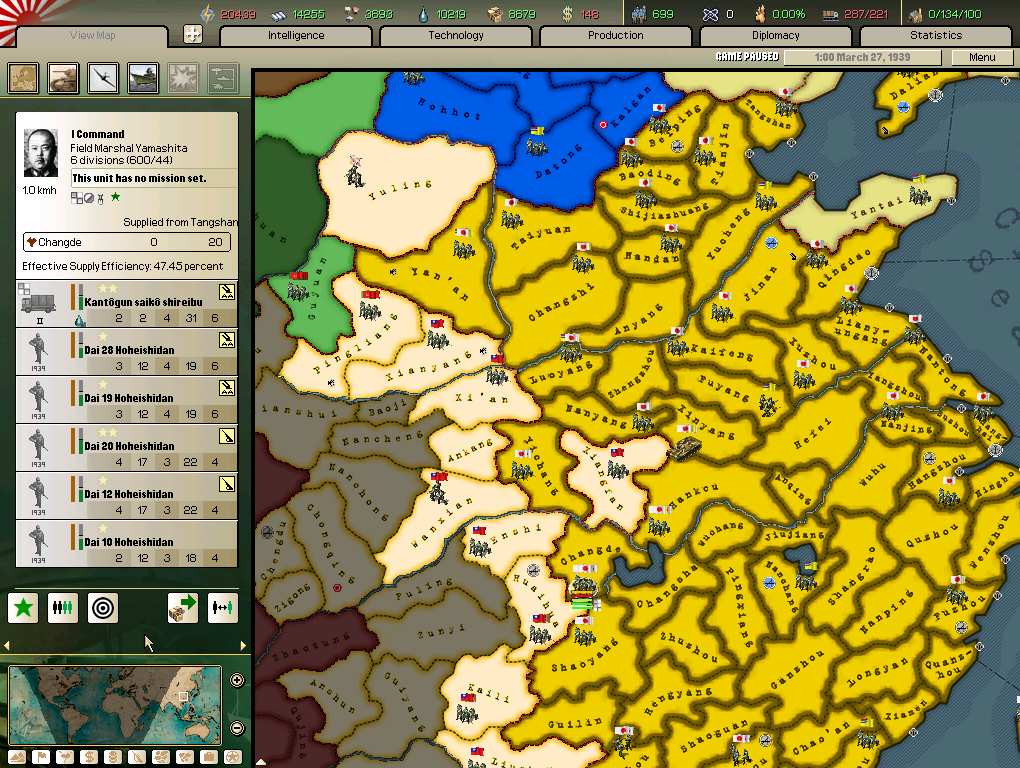Viewport: 1020px width, 768px height.
Task: Go to previous unit with left arrow
Action: point(7,646)
